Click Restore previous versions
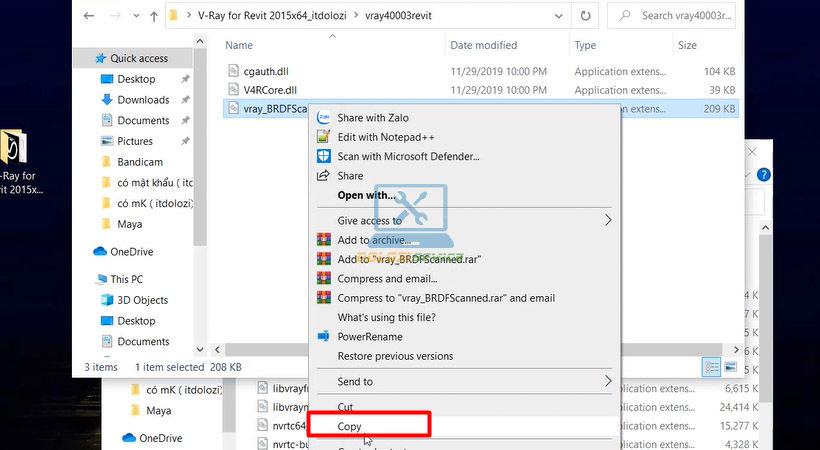Image resolution: width=820 pixels, height=450 pixels. [395, 356]
